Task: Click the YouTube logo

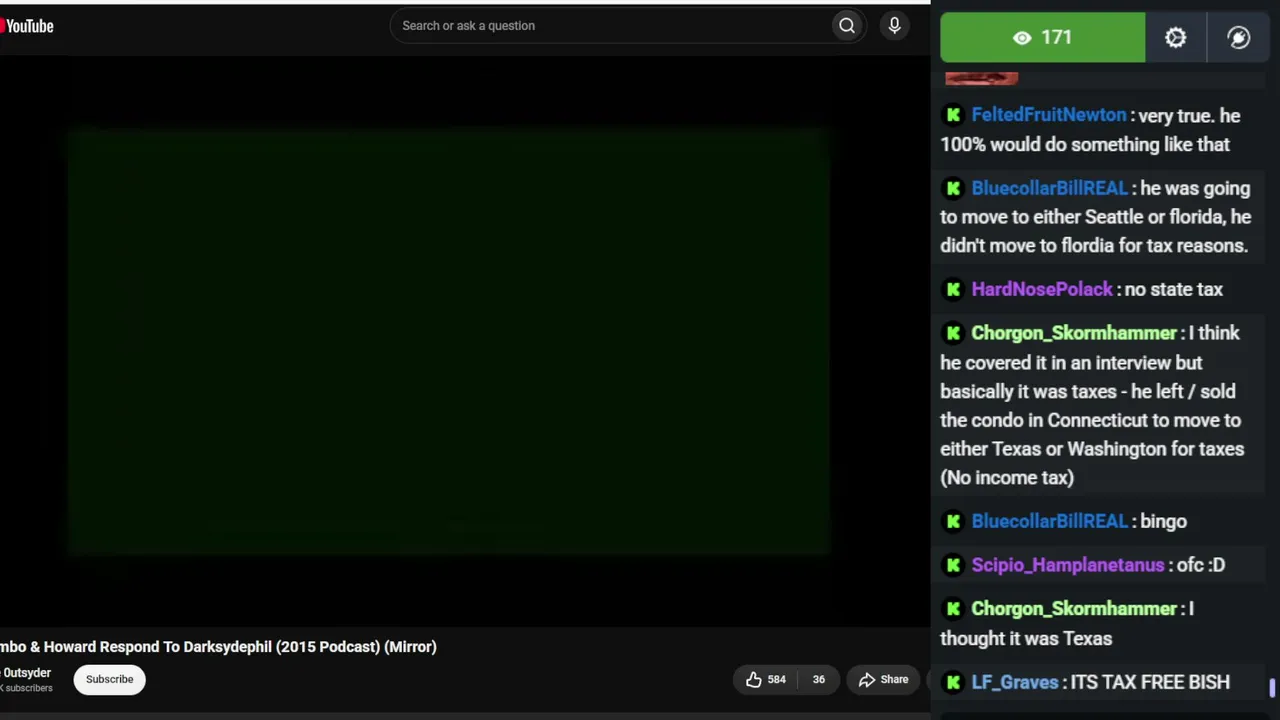Action: pyautogui.click(x=27, y=26)
